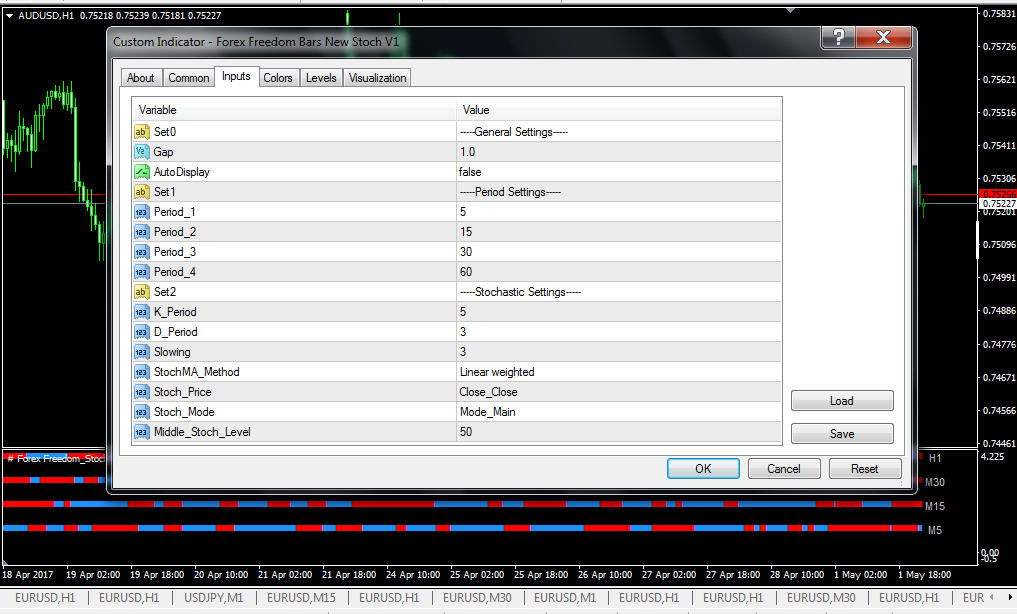The image size is (1017, 614).
Task: Click the Save button
Action: point(842,434)
